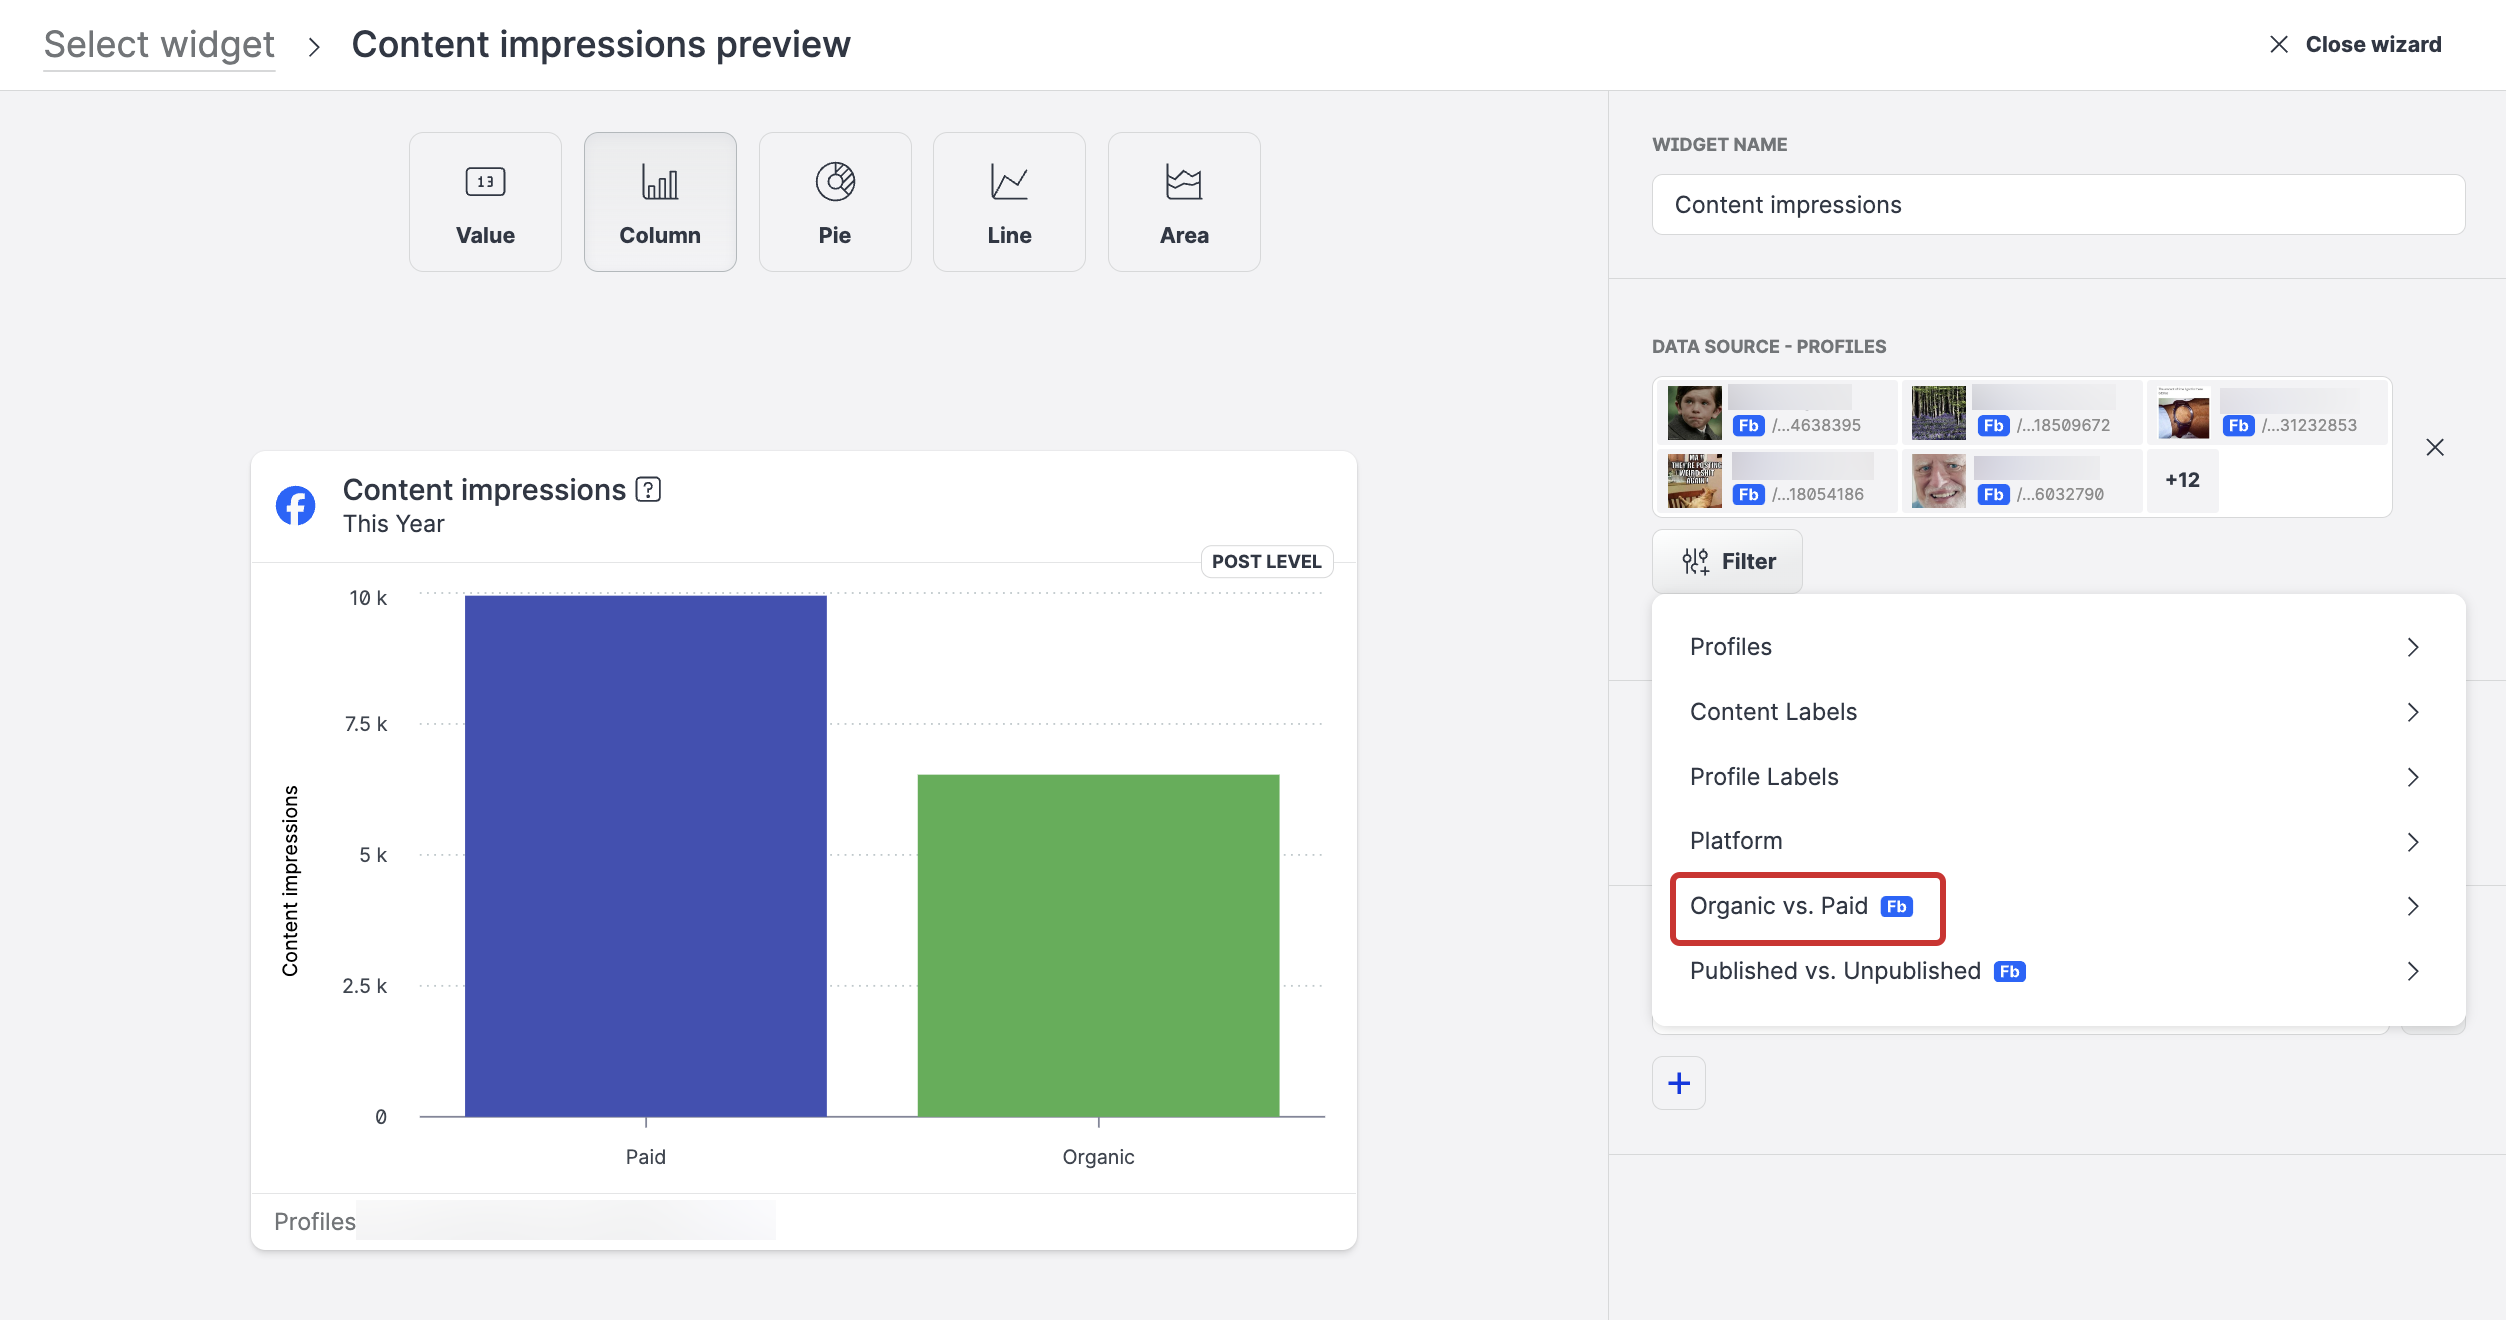Pick the Line chart type

click(1009, 202)
